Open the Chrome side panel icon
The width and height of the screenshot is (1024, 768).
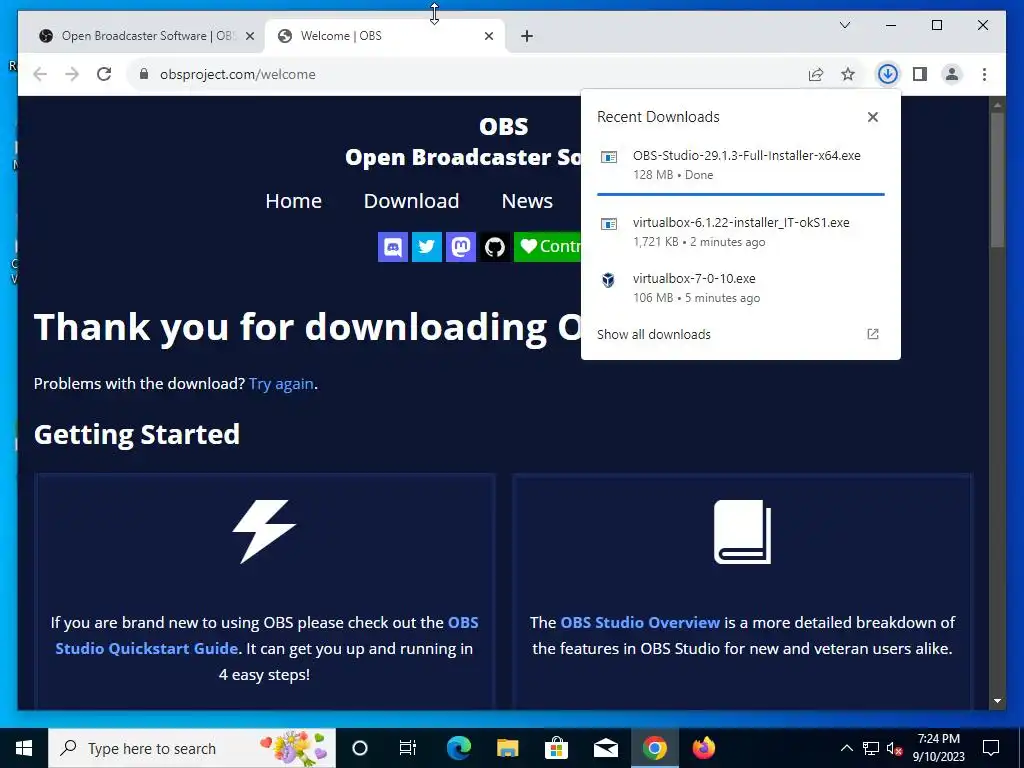tap(920, 74)
